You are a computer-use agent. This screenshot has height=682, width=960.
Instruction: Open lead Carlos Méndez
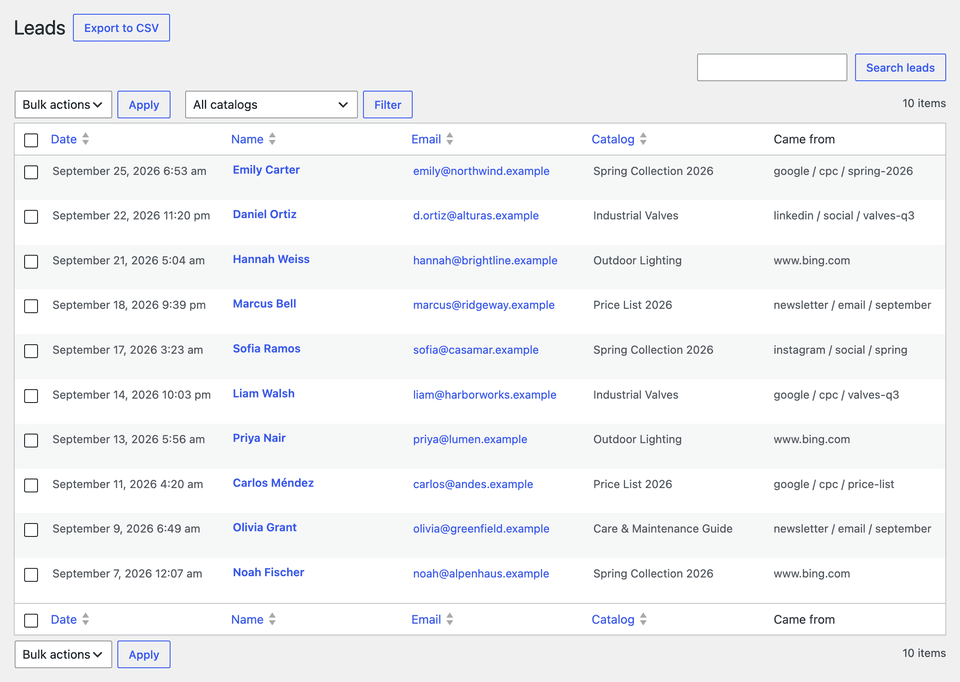[x=273, y=482]
